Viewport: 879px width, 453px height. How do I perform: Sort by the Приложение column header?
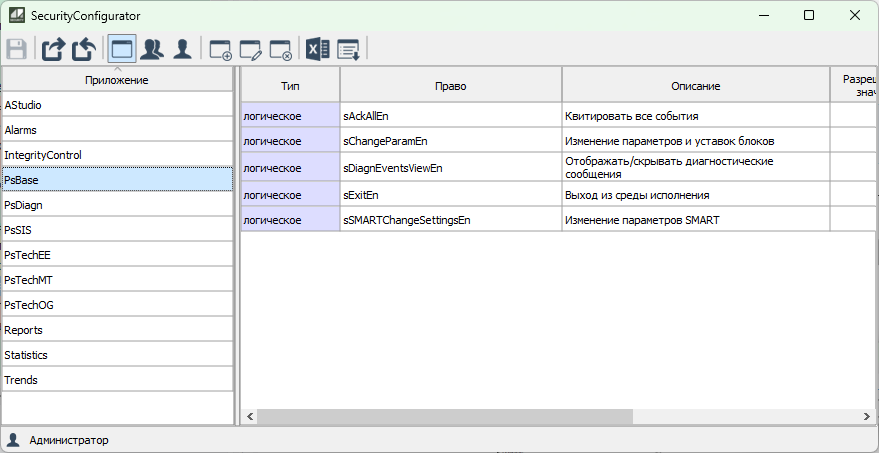point(117,80)
